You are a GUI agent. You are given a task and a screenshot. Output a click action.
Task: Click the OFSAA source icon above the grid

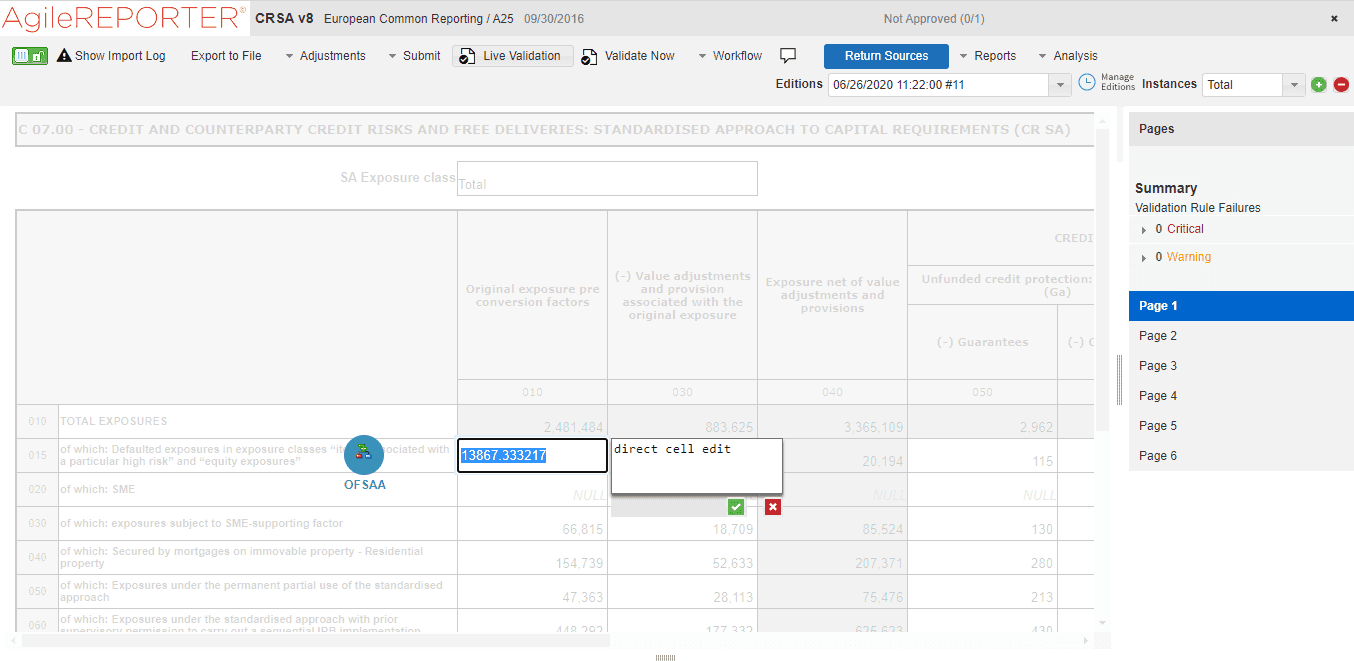point(364,454)
